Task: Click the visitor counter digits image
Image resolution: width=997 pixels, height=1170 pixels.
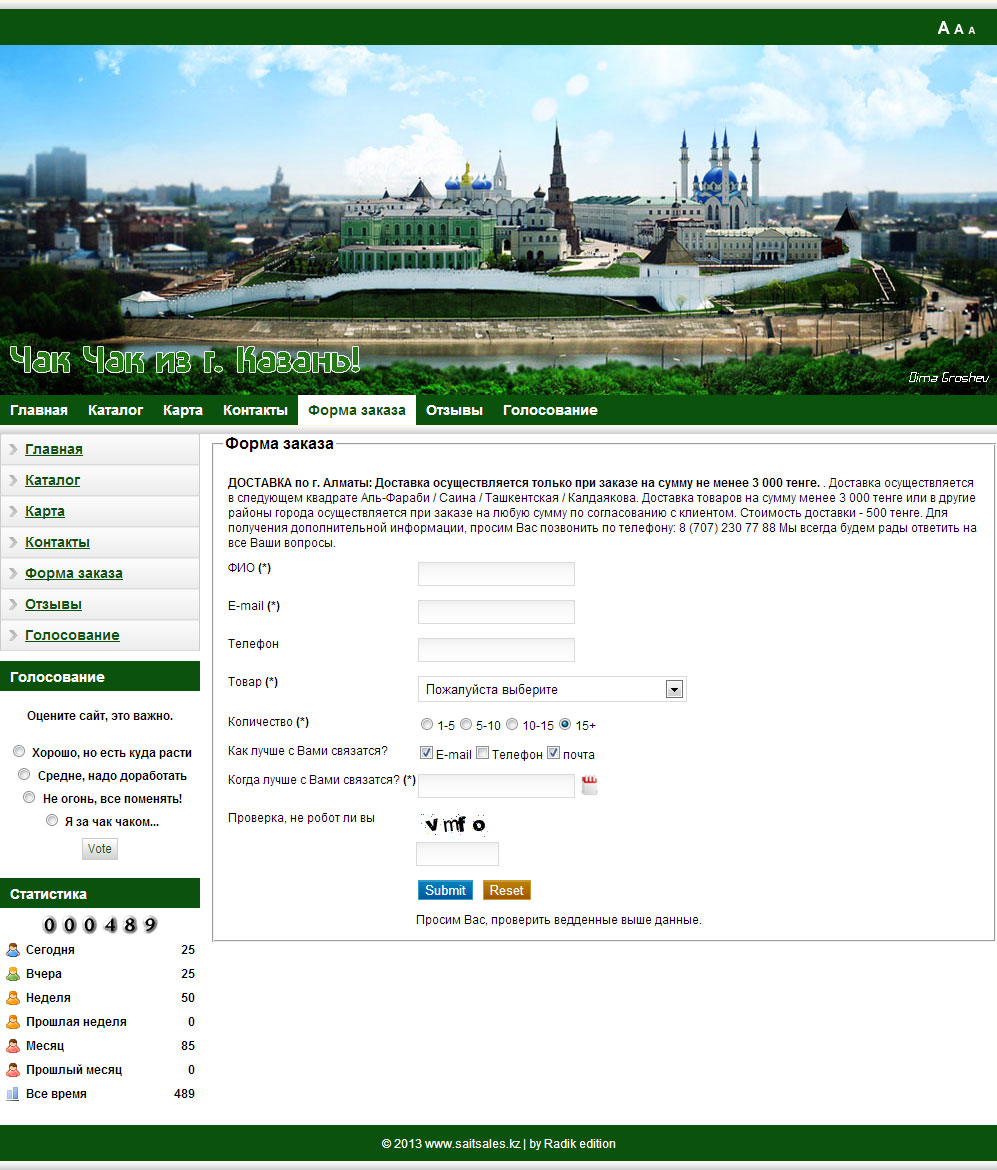Action: tap(100, 924)
